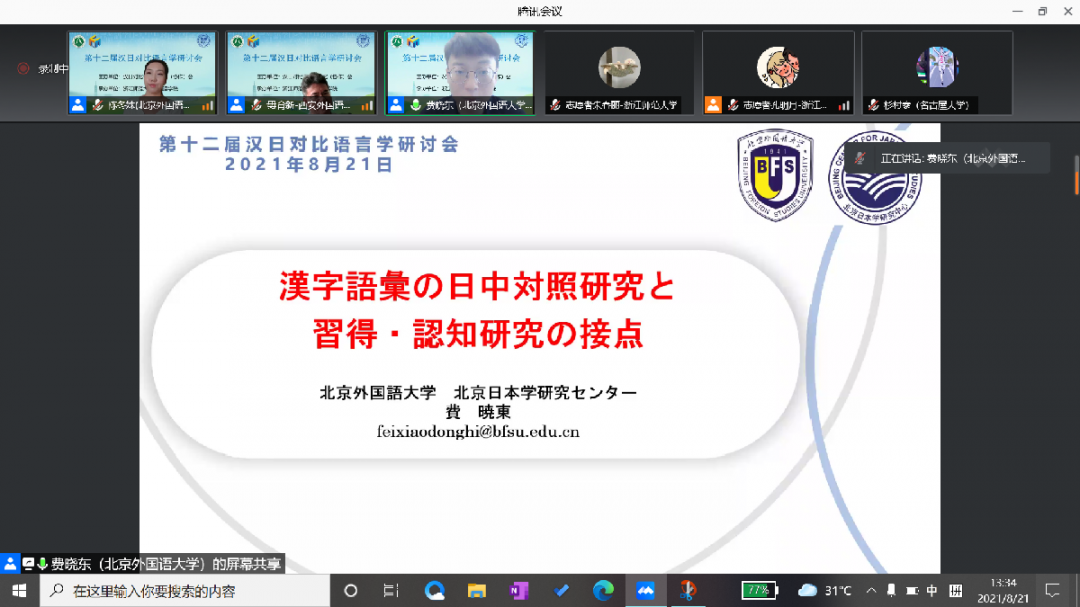Click the orange signal bars on the woman's video tile

click(x=207, y=105)
